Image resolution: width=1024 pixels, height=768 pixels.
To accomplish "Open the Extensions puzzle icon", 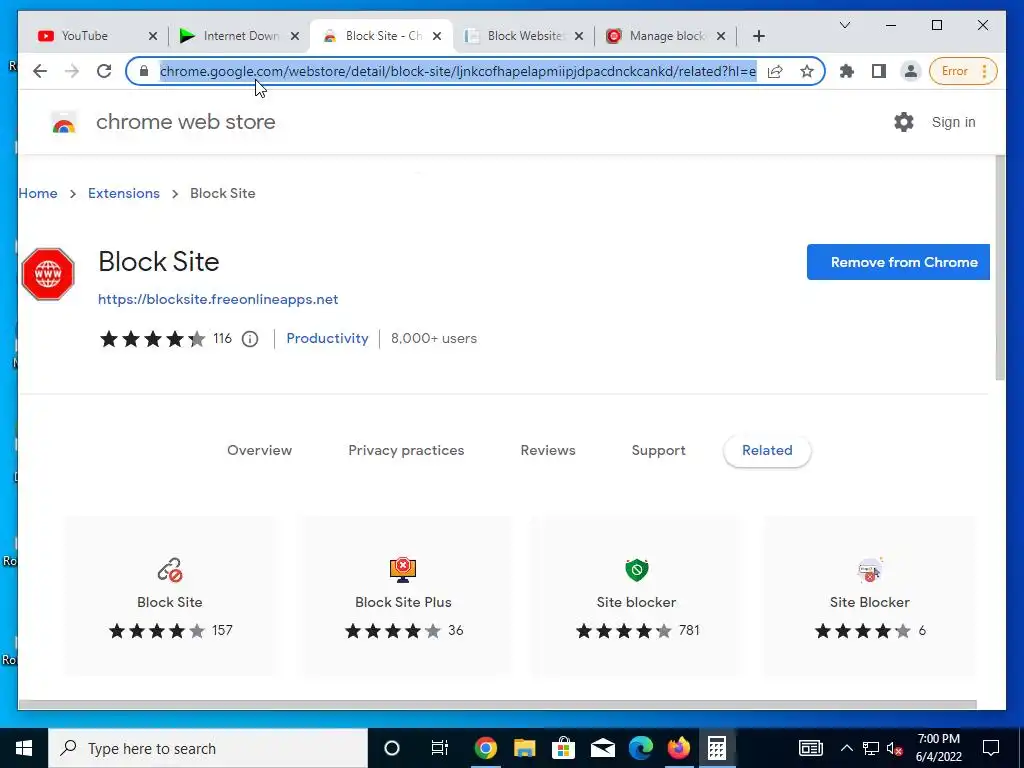I will [847, 71].
